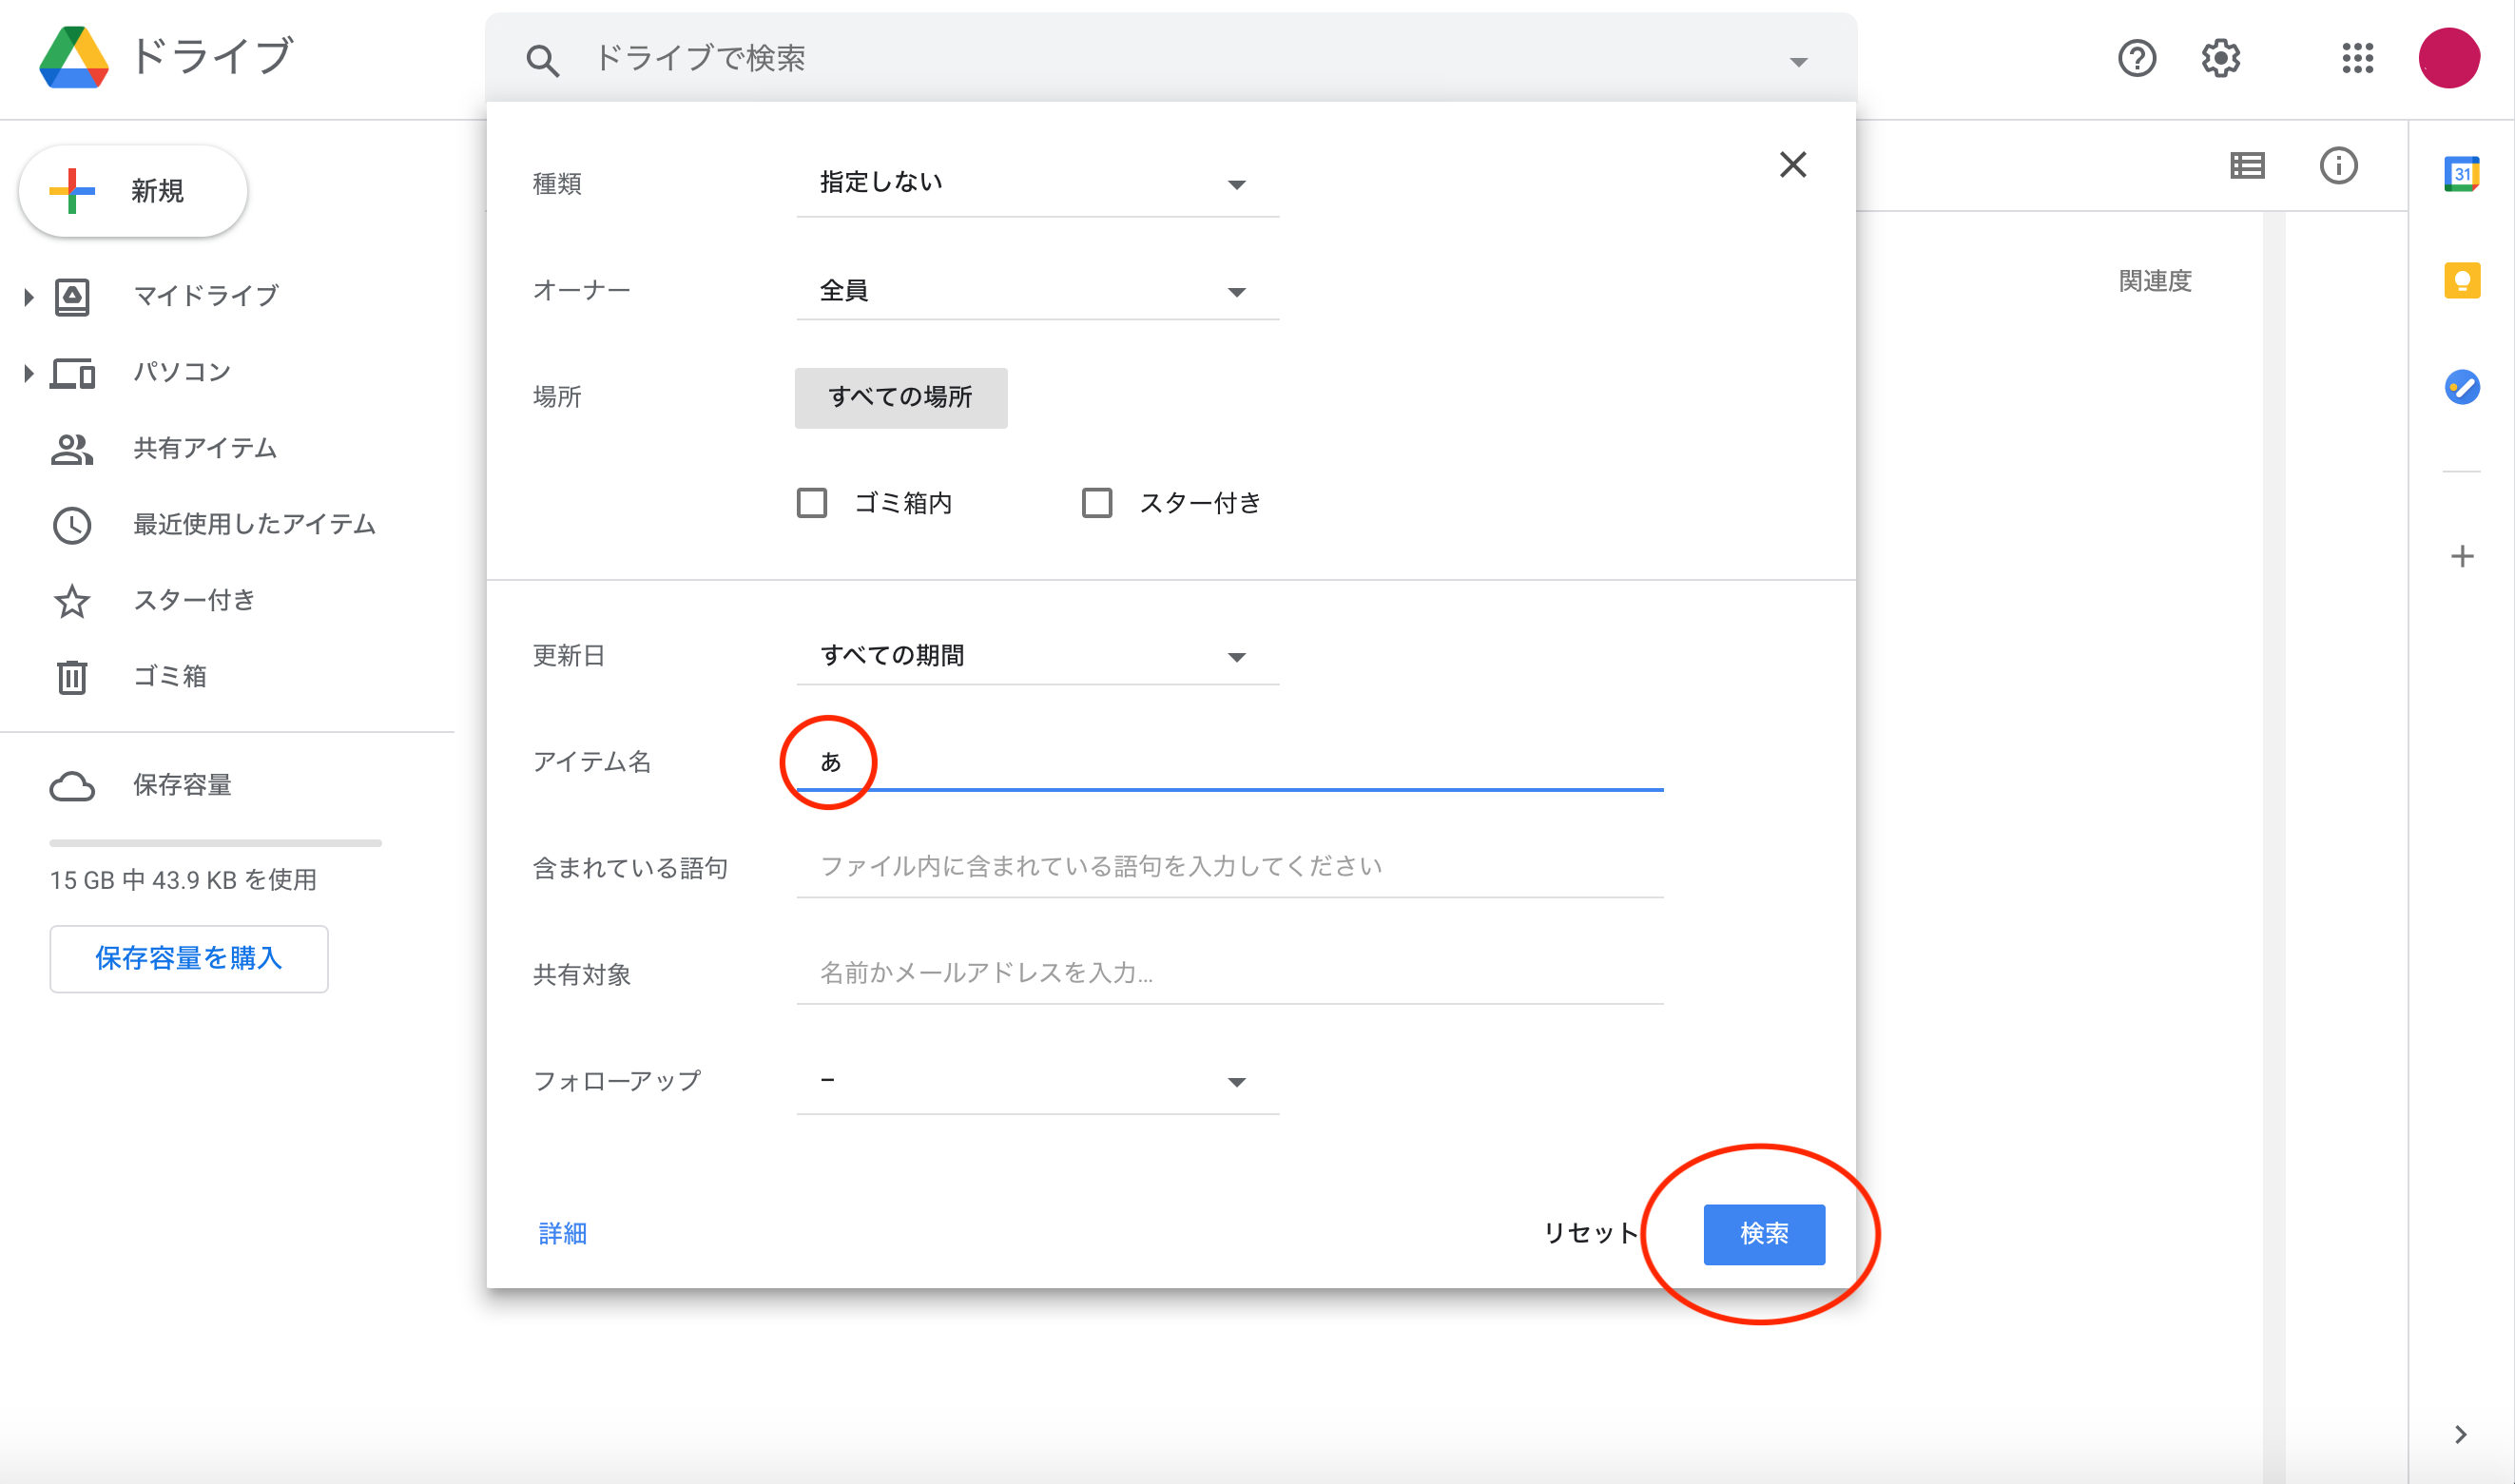This screenshot has height=1484, width=2515.
Task: Open マイドライブ in the sidebar
Action: coord(205,296)
